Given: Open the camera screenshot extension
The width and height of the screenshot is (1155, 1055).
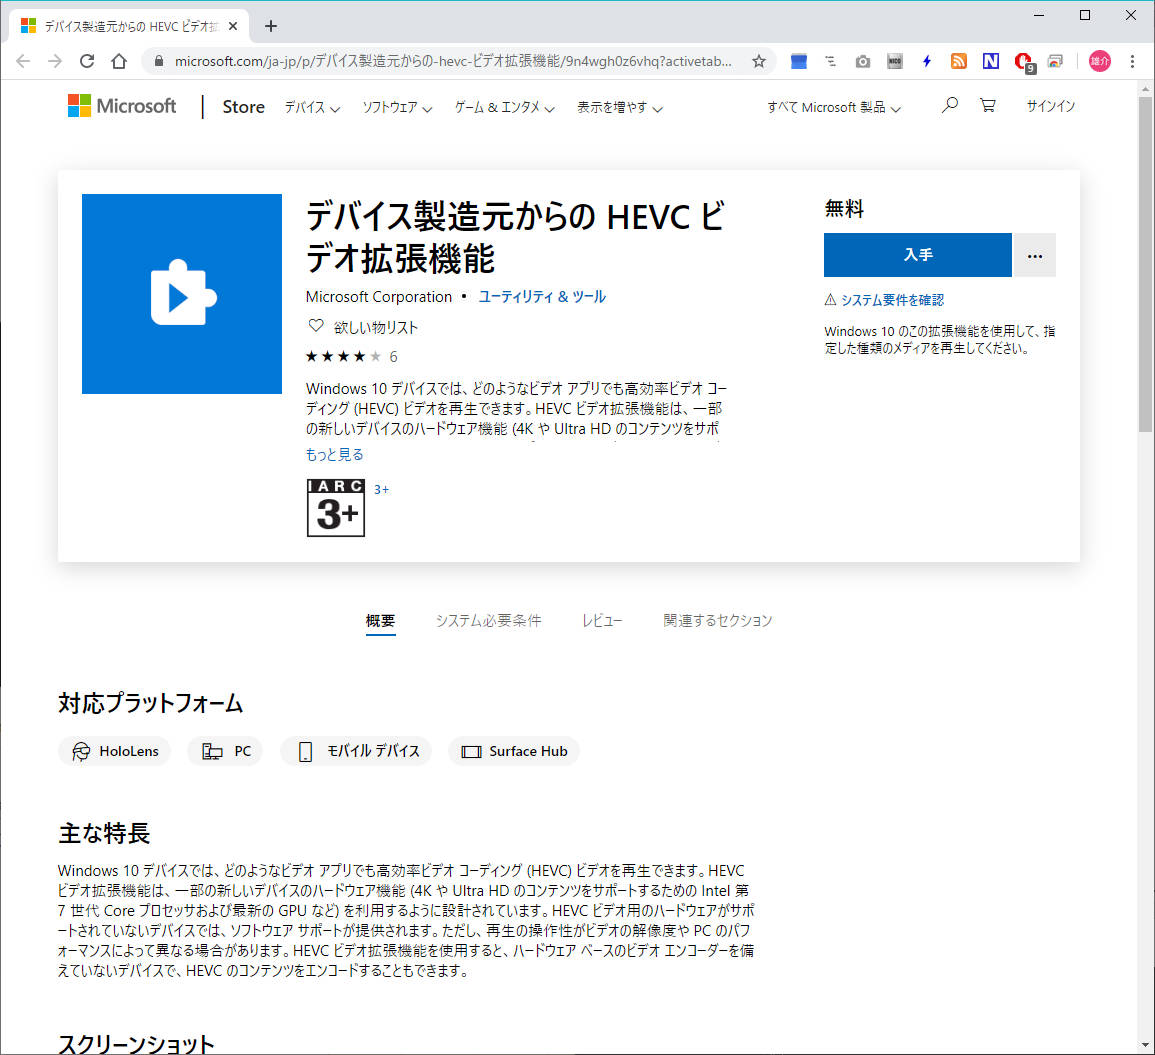Looking at the screenshot, I should coord(863,61).
